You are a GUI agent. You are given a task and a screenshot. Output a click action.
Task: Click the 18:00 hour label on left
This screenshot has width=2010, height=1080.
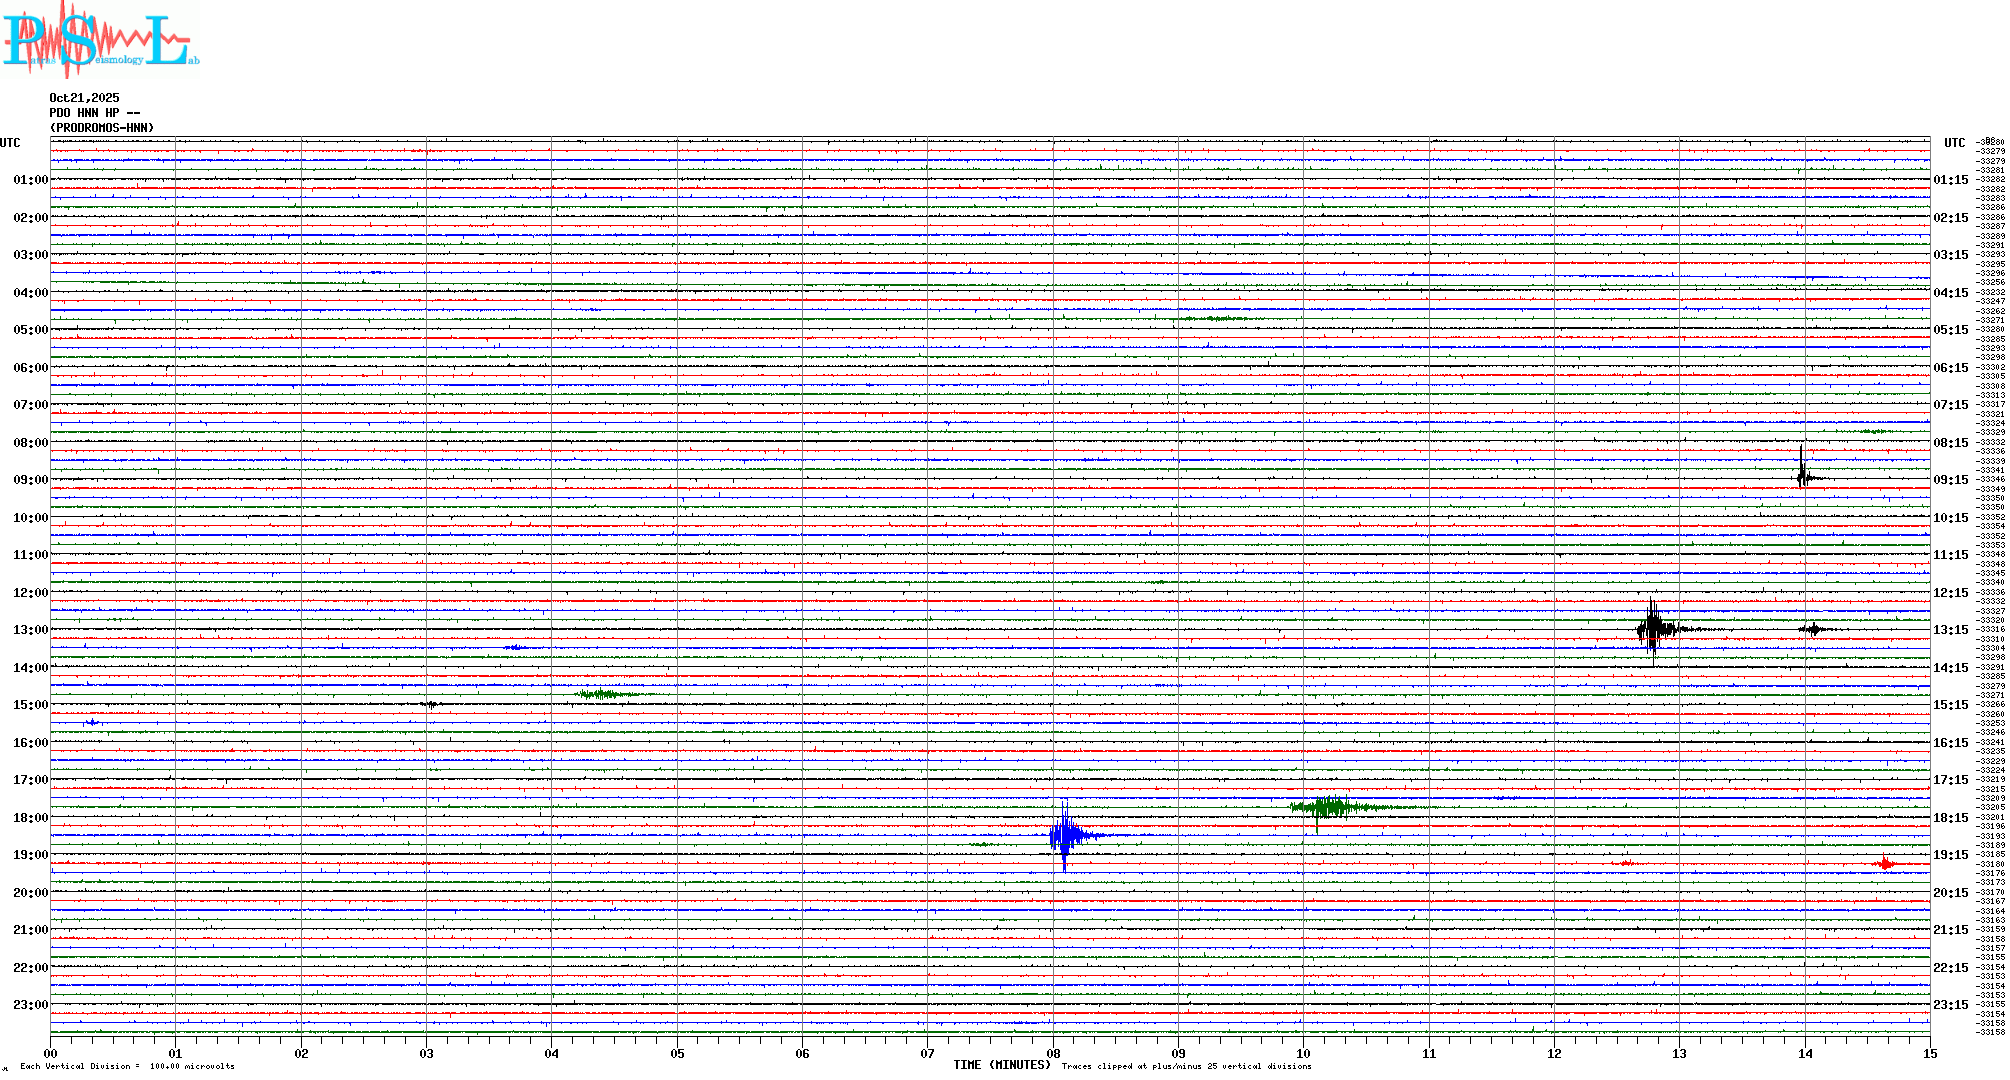point(30,818)
